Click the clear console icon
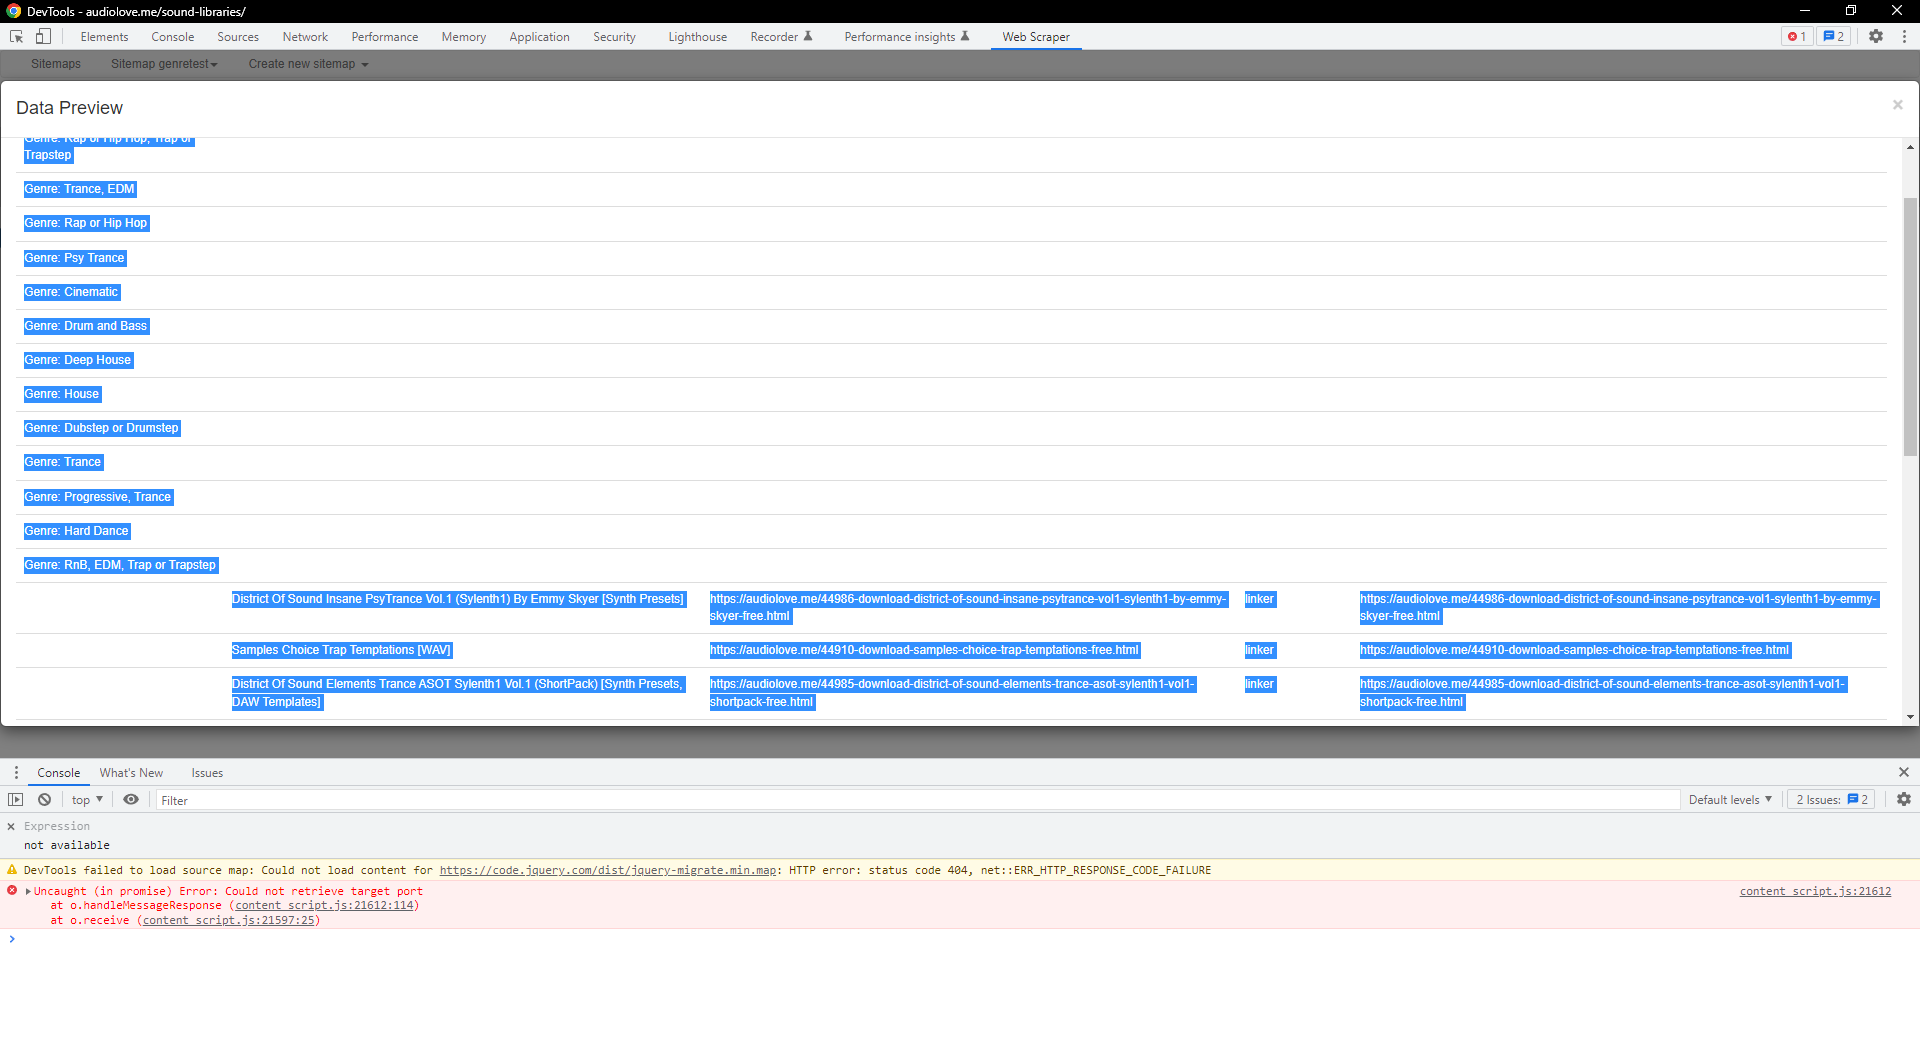The height and width of the screenshot is (1040, 1920). (45, 800)
